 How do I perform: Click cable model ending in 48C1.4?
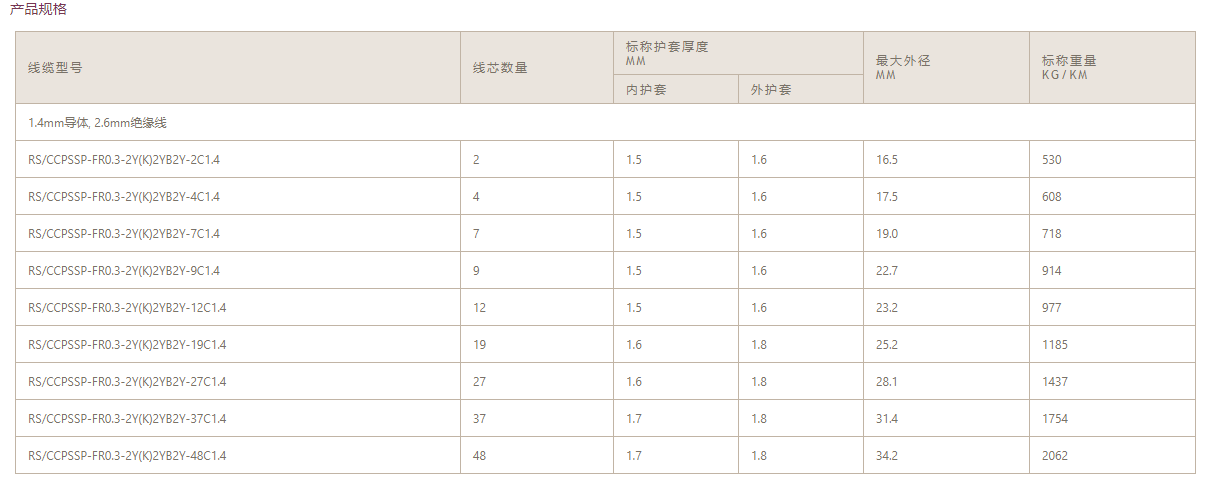pos(127,456)
